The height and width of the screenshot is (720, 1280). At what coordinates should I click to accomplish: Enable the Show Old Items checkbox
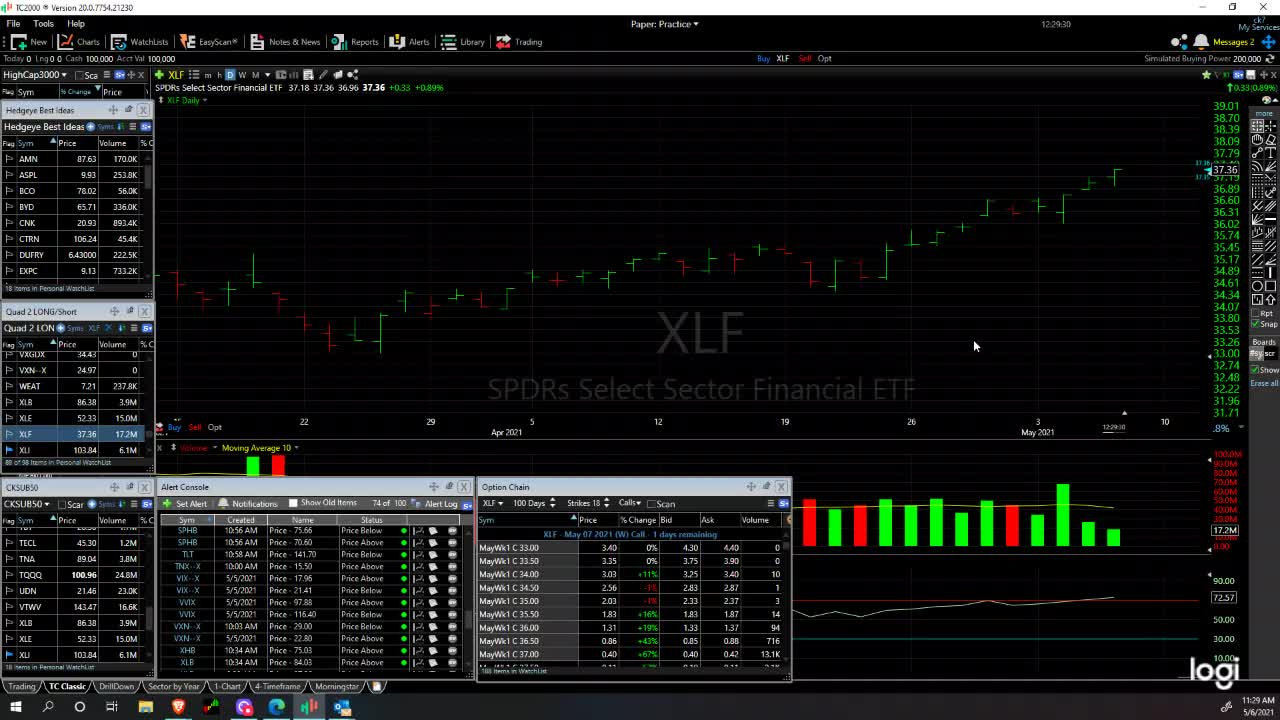[x=293, y=503]
